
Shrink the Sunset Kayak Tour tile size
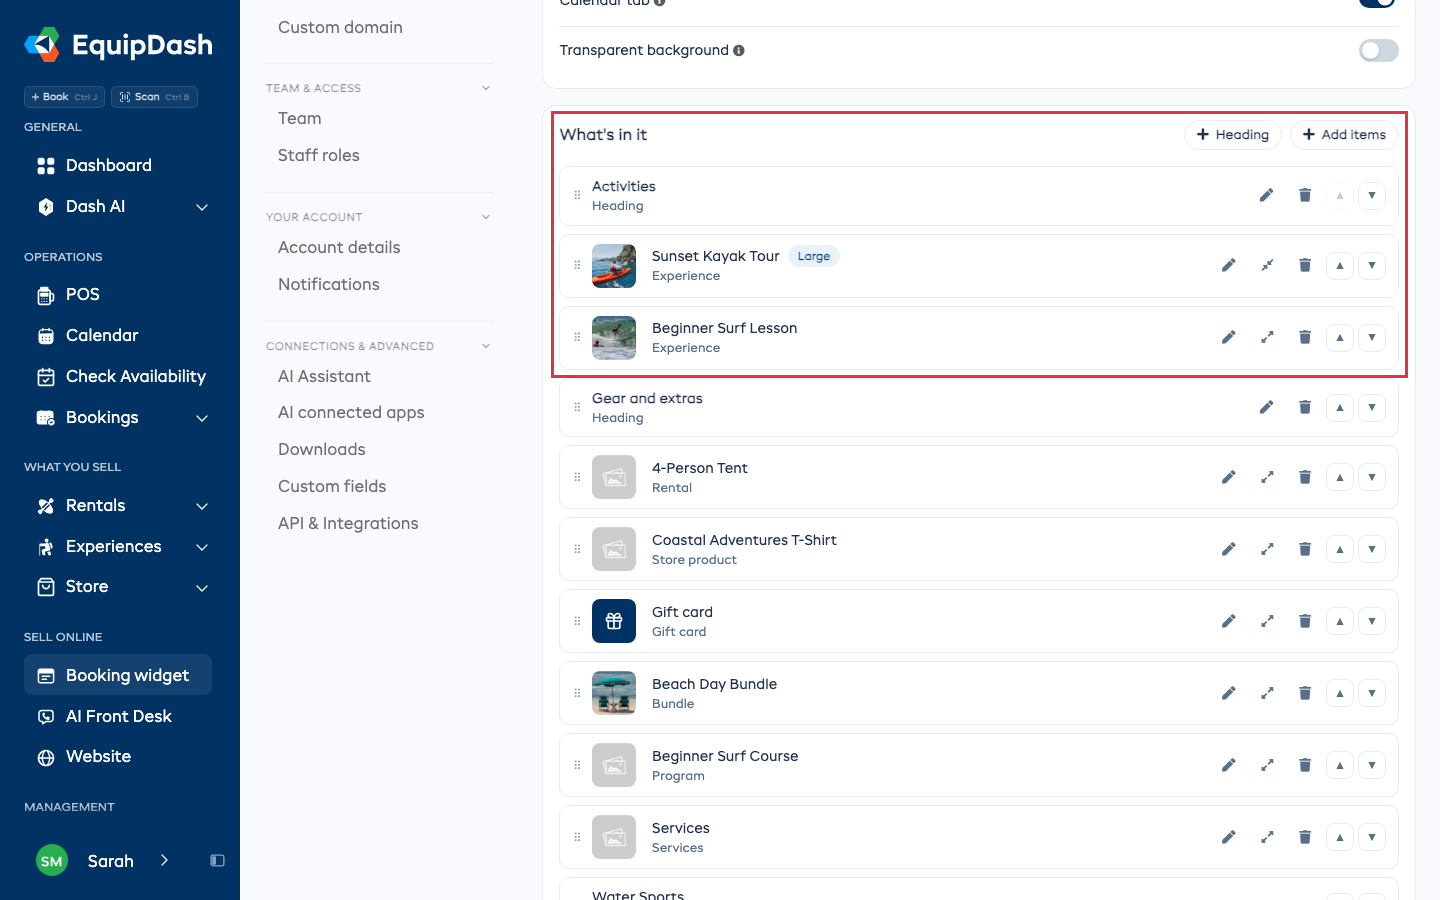(x=1267, y=265)
